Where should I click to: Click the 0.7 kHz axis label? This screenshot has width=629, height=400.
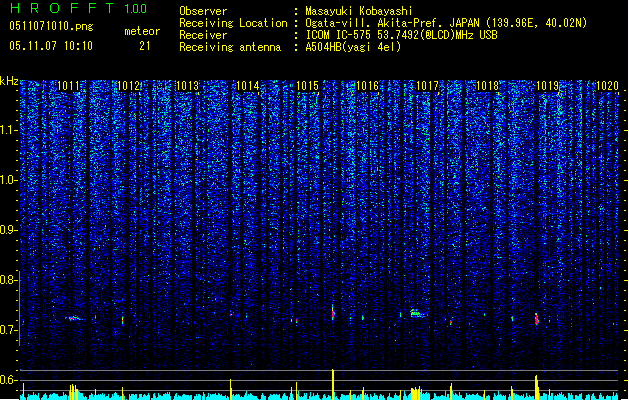(x=9, y=330)
